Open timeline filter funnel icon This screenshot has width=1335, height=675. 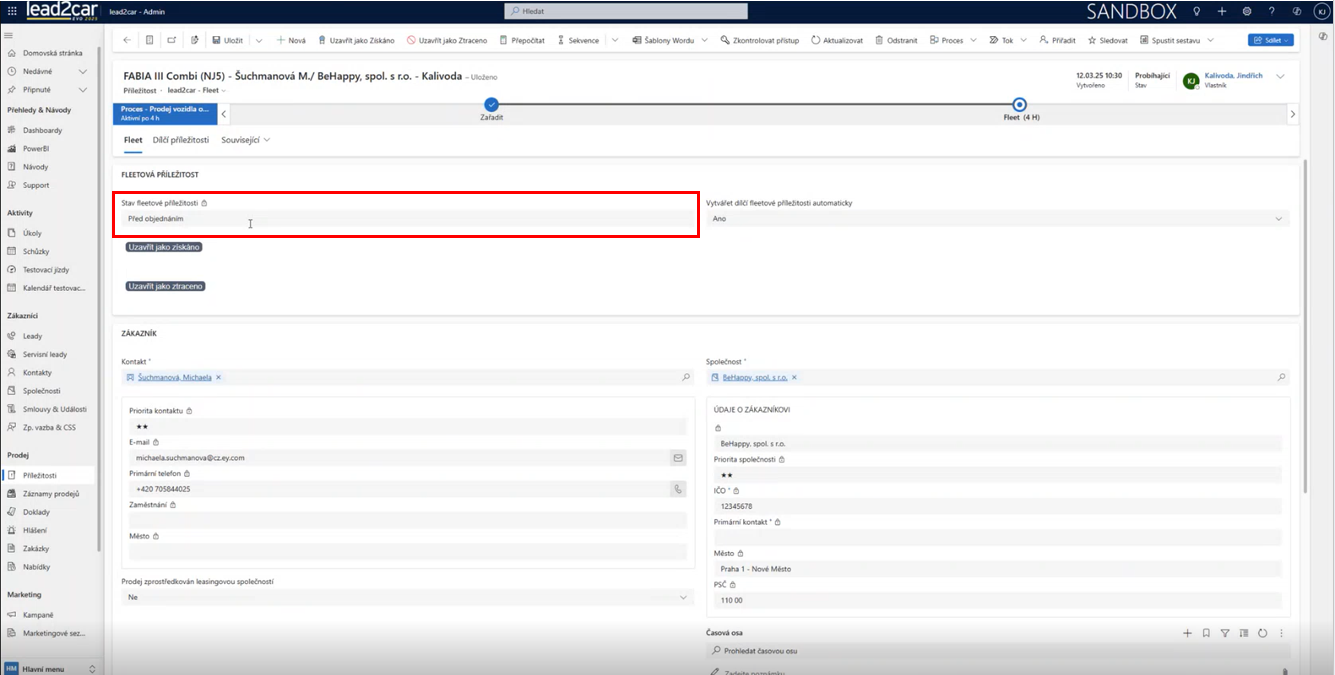click(x=1225, y=633)
